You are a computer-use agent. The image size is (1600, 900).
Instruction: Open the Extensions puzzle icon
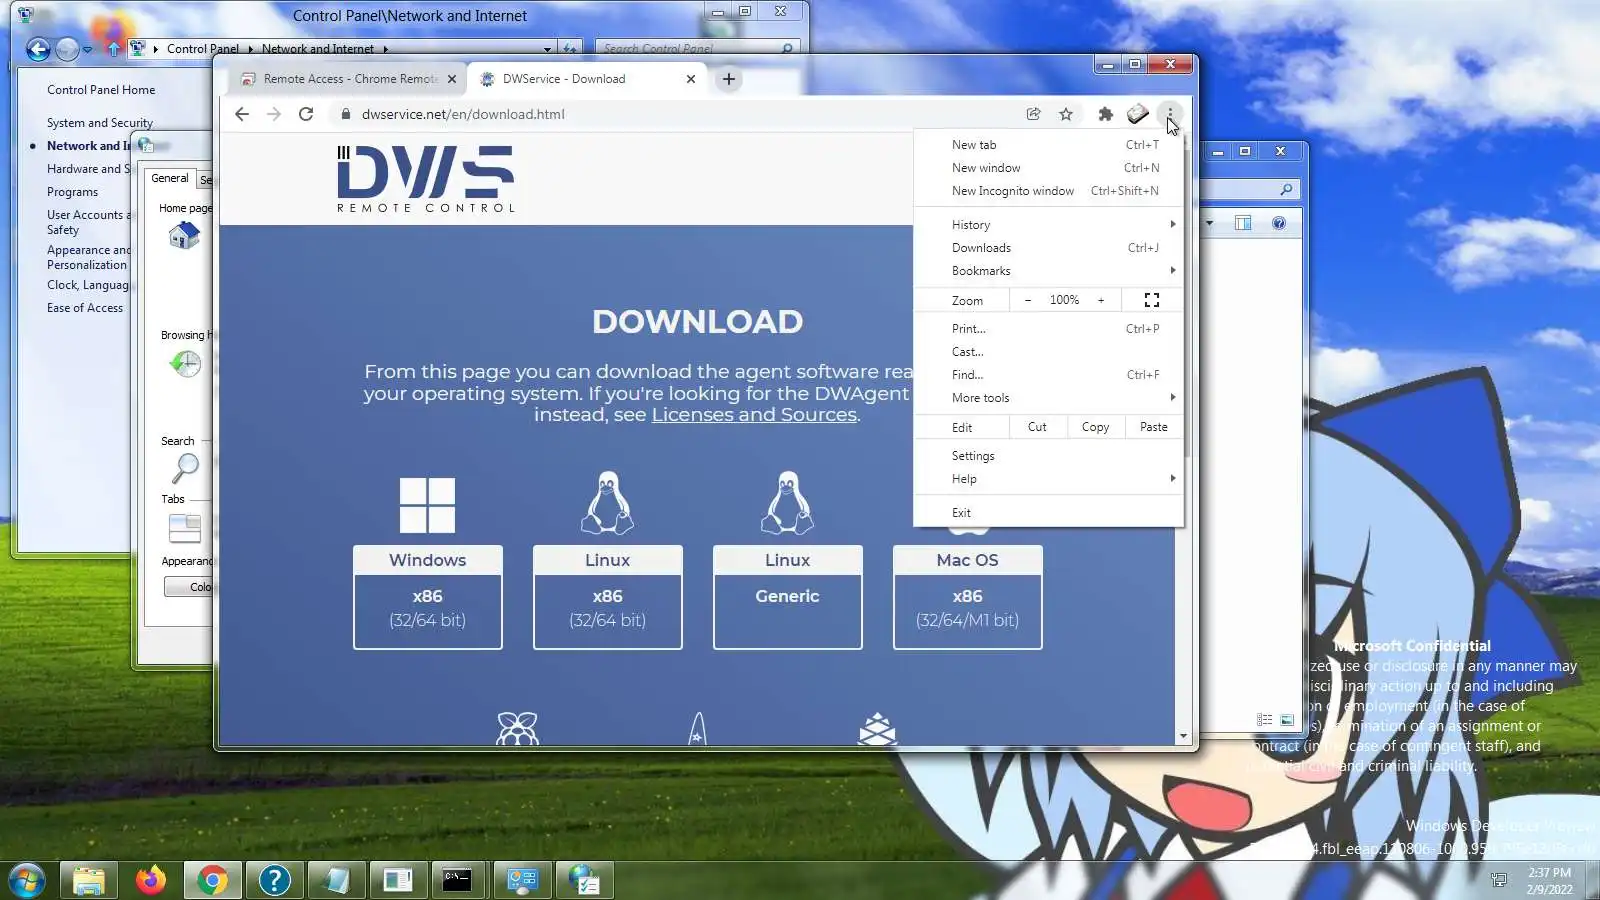(1105, 114)
